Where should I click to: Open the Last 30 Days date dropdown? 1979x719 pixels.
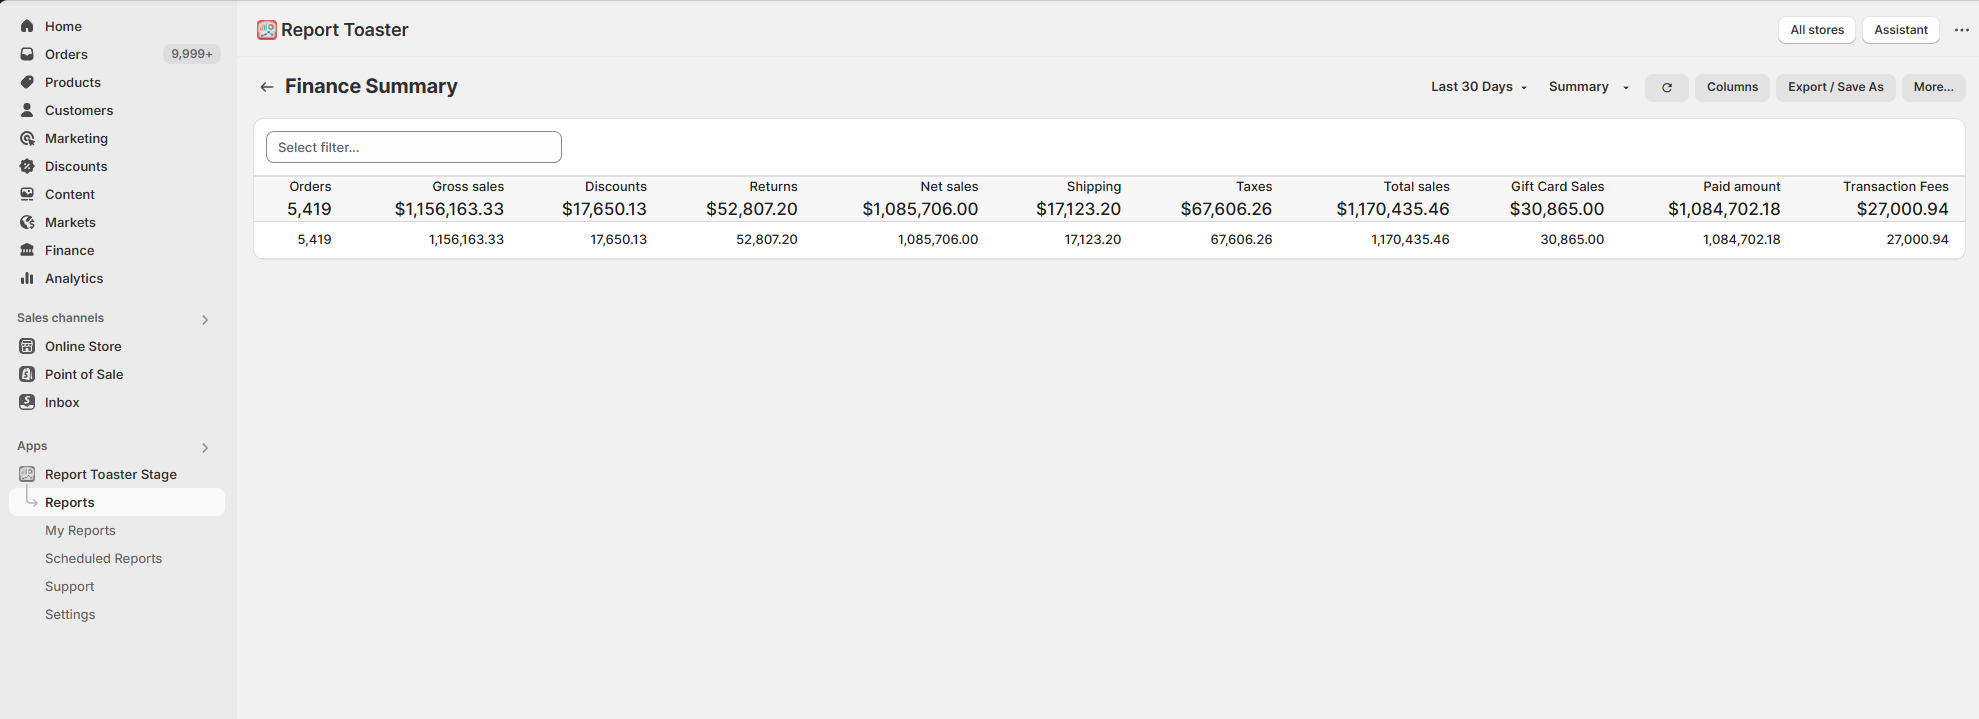(1478, 87)
